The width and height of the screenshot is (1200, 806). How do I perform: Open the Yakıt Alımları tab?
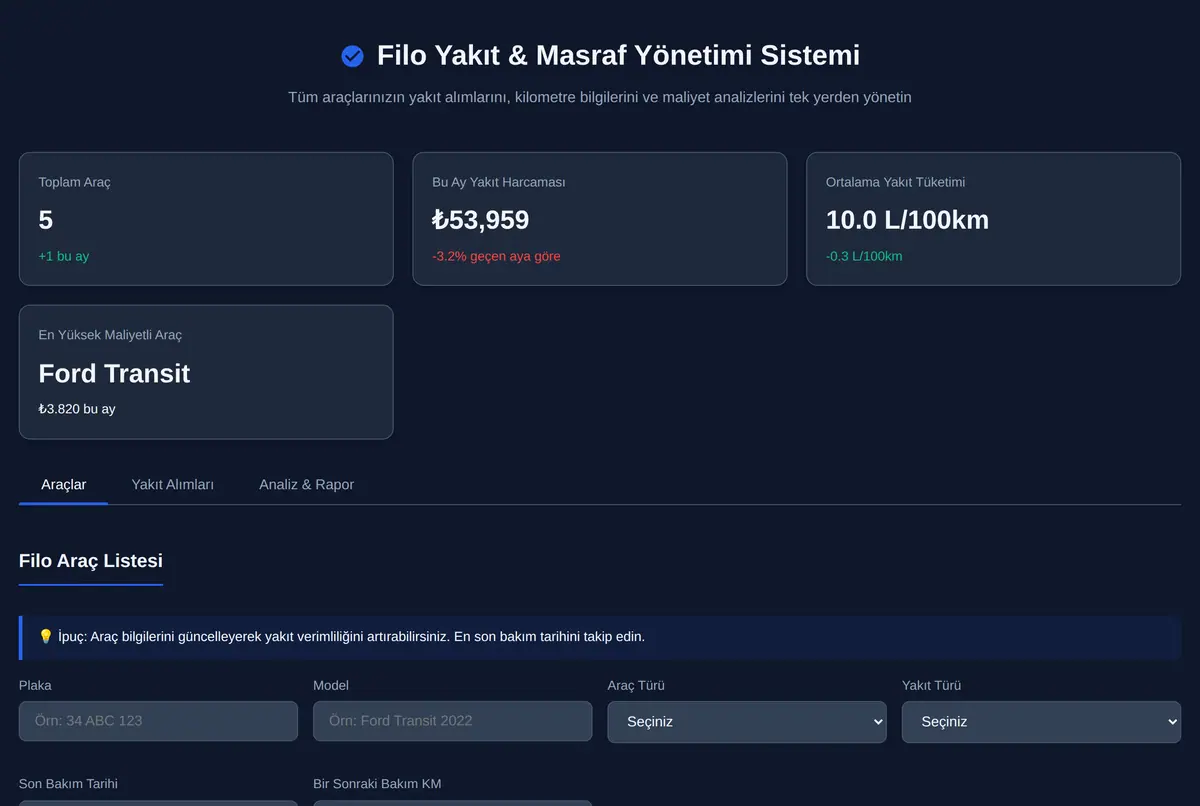coord(173,484)
